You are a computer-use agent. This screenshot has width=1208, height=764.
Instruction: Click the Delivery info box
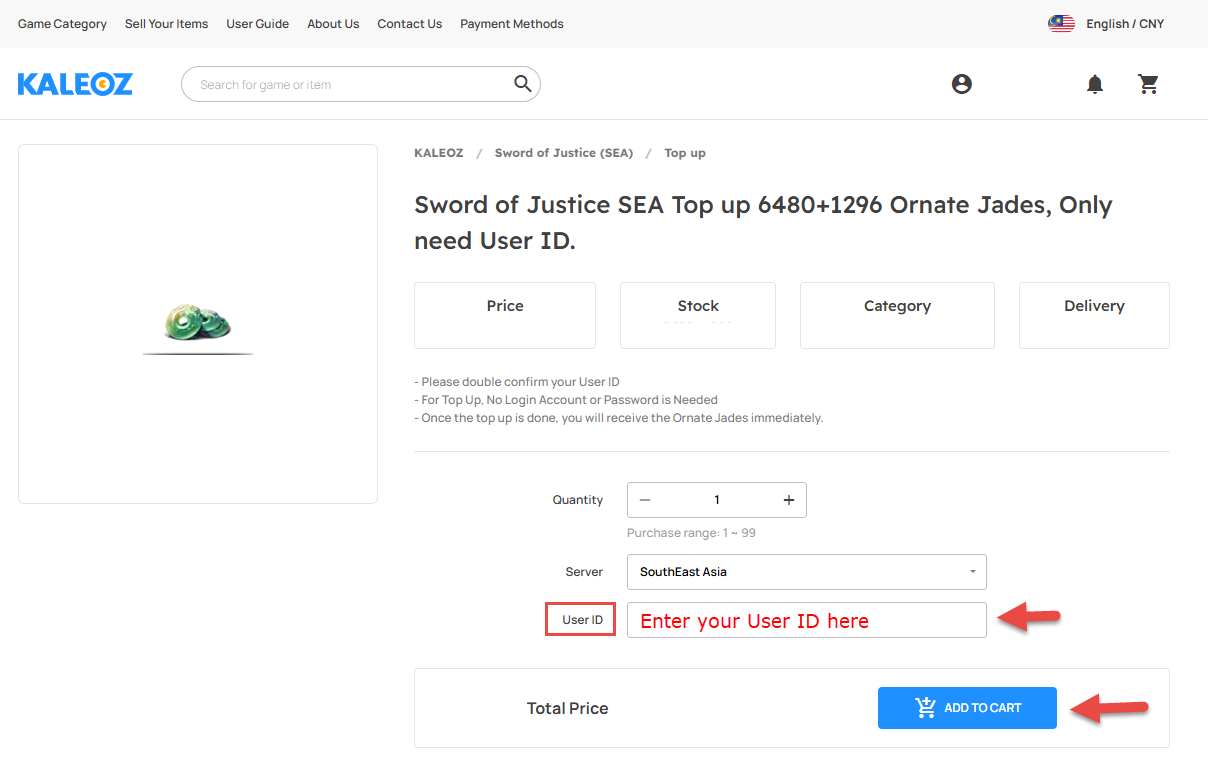(x=1094, y=315)
